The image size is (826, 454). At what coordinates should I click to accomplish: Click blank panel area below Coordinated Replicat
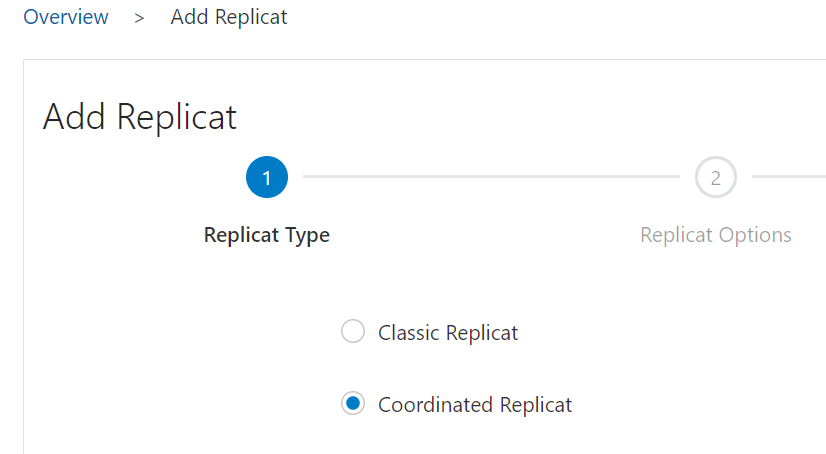click(450, 438)
